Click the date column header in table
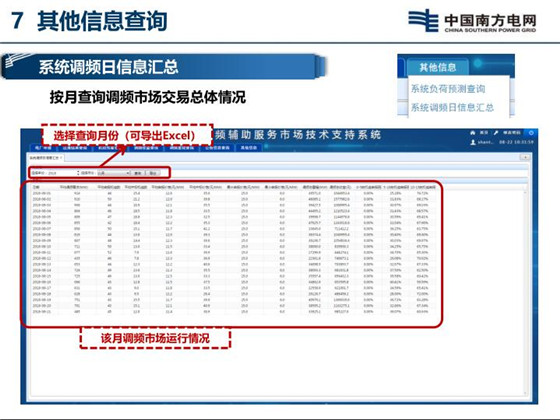The height and width of the screenshot is (420, 560). pos(36,187)
